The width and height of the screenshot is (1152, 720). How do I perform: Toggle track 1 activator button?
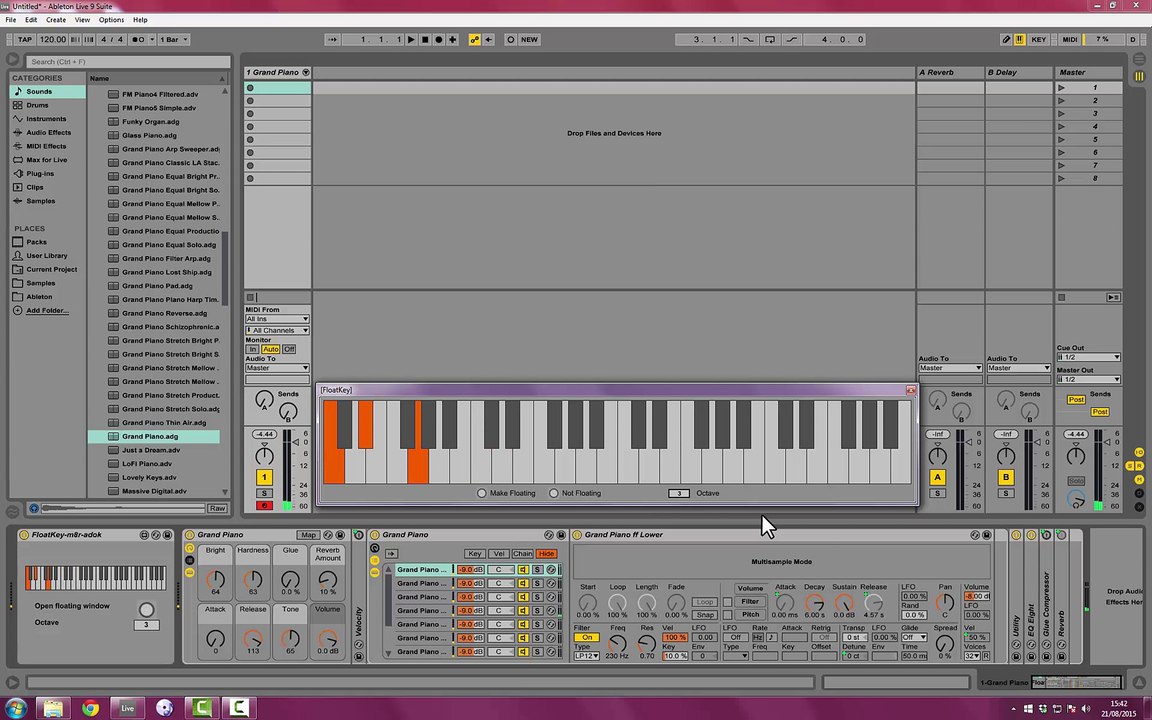pyautogui.click(x=264, y=478)
